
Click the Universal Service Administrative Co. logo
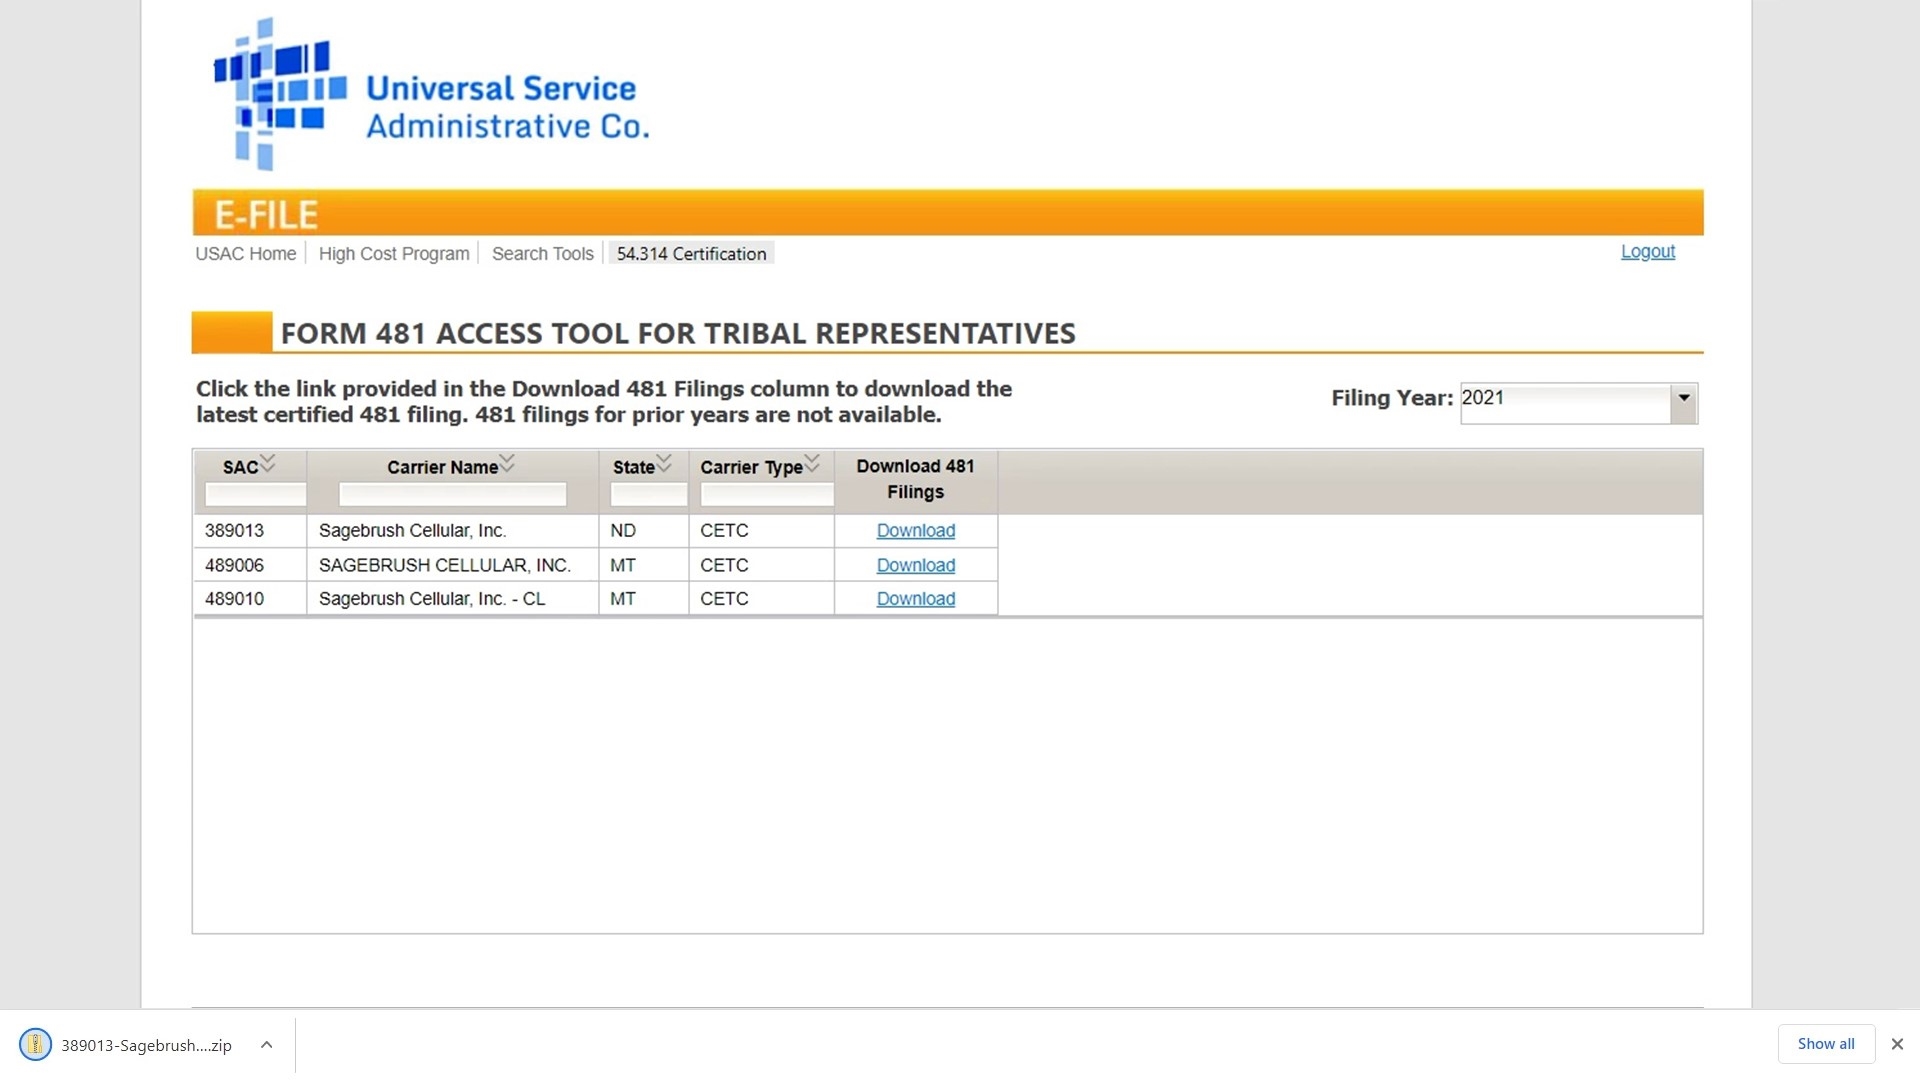(431, 95)
